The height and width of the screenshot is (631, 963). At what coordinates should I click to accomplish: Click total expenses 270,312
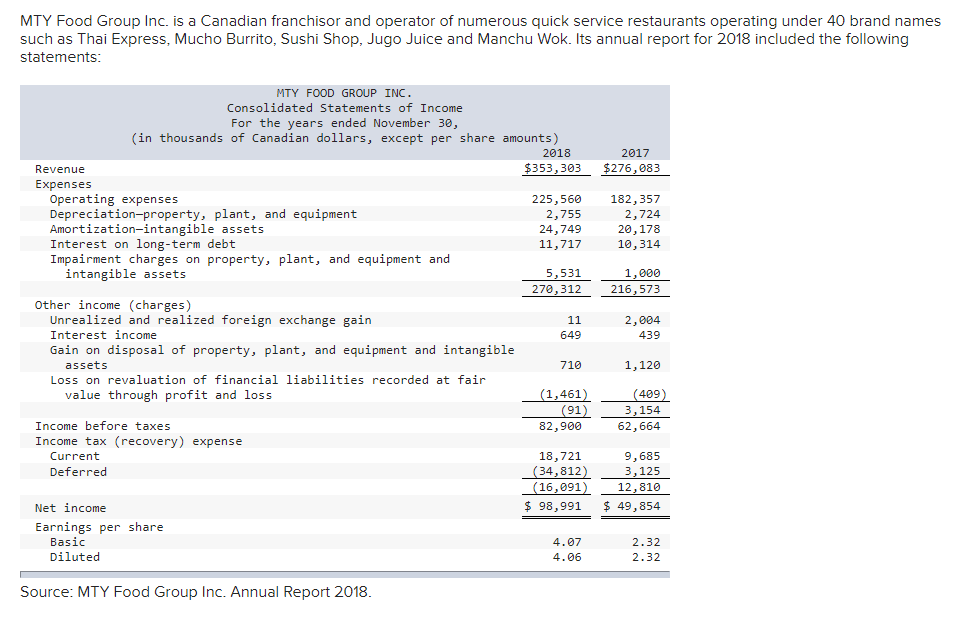pyautogui.click(x=556, y=289)
